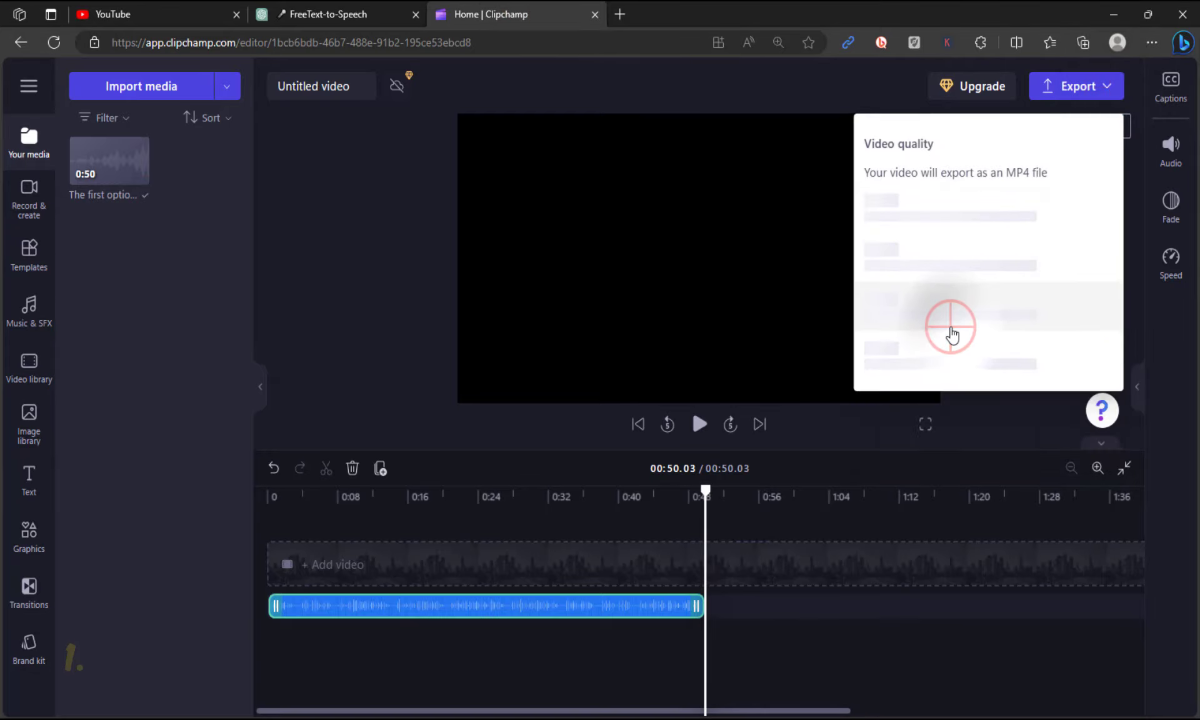
Task: Click the horizontal timeline scrollbar
Action: (x=553, y=711)
